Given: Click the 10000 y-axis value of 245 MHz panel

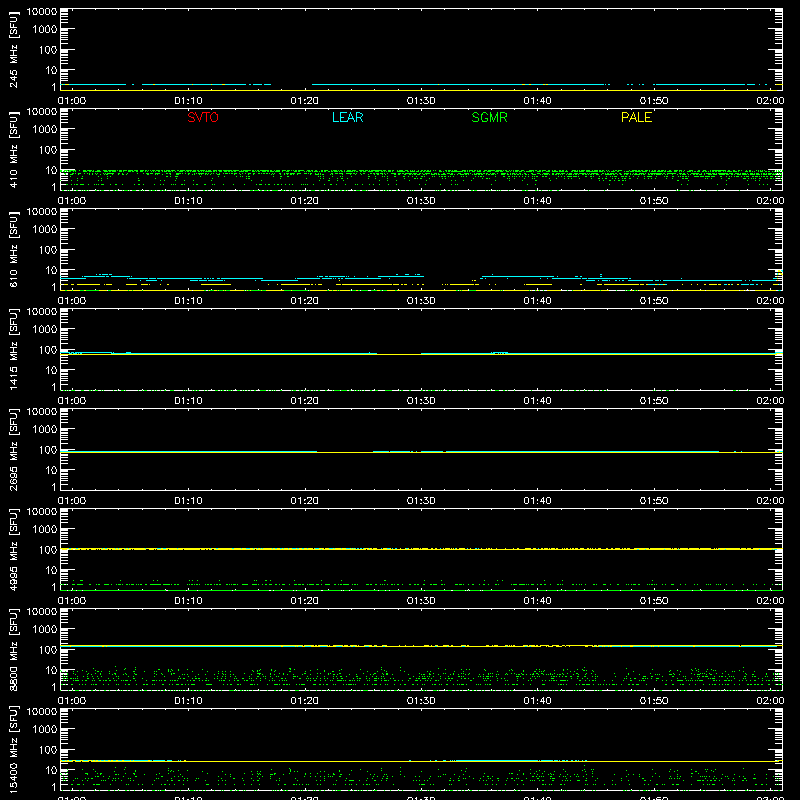Looking at the screenshot, I should 42,12.
